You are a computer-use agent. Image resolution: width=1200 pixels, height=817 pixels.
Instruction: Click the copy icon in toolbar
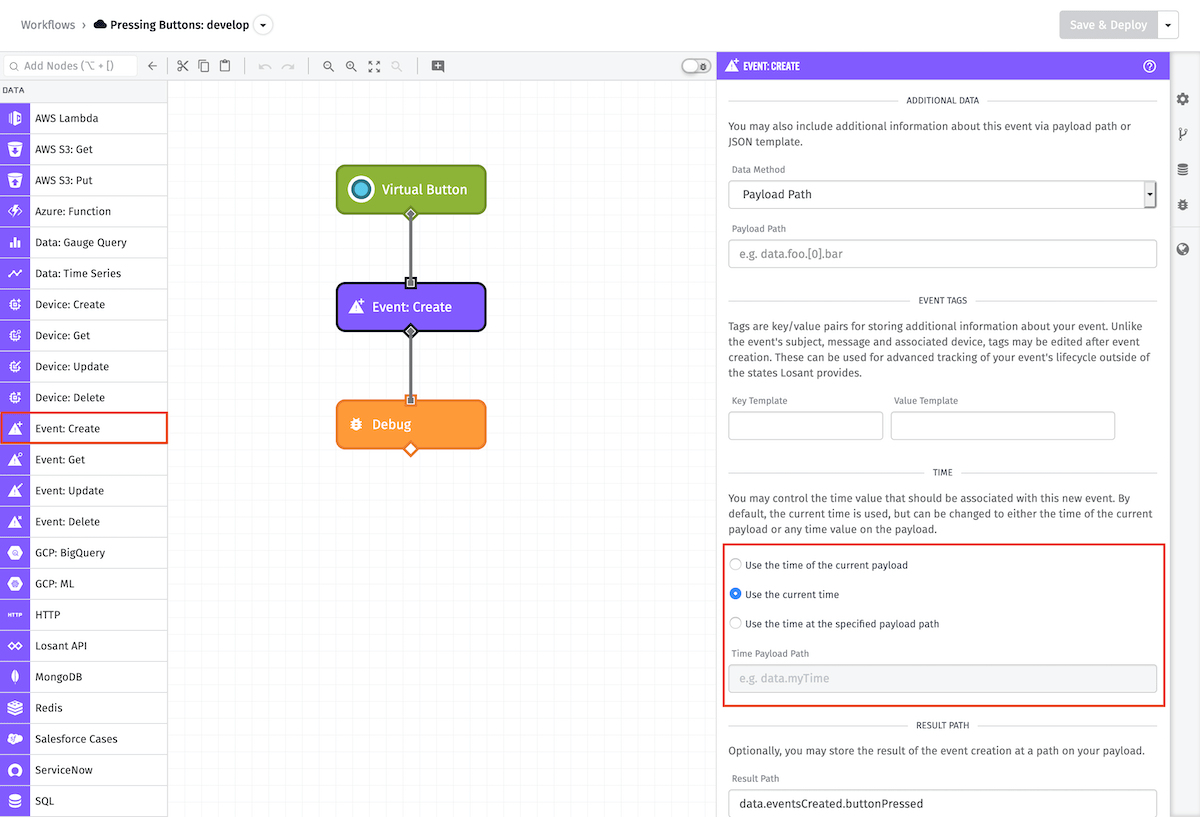[204, 66]
